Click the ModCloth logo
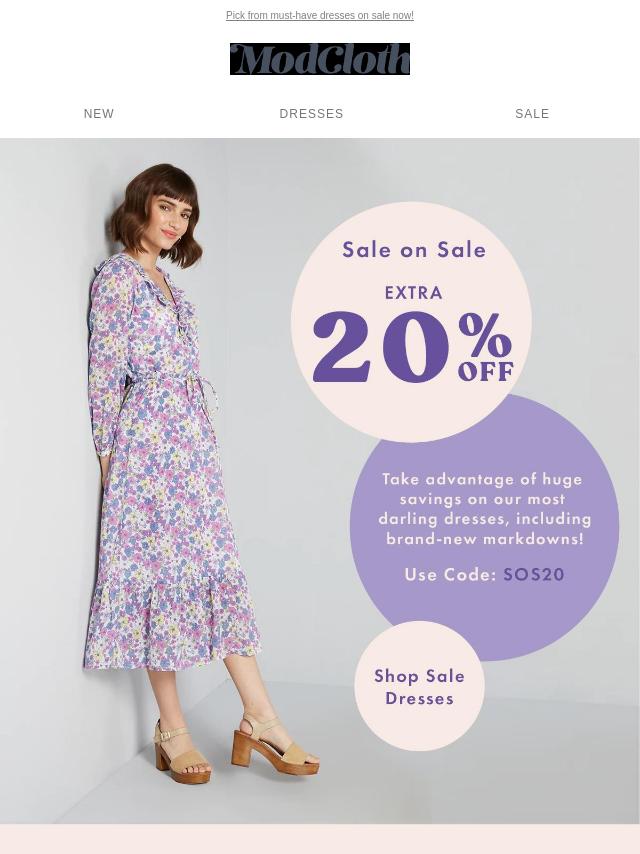 click(320, 59)
